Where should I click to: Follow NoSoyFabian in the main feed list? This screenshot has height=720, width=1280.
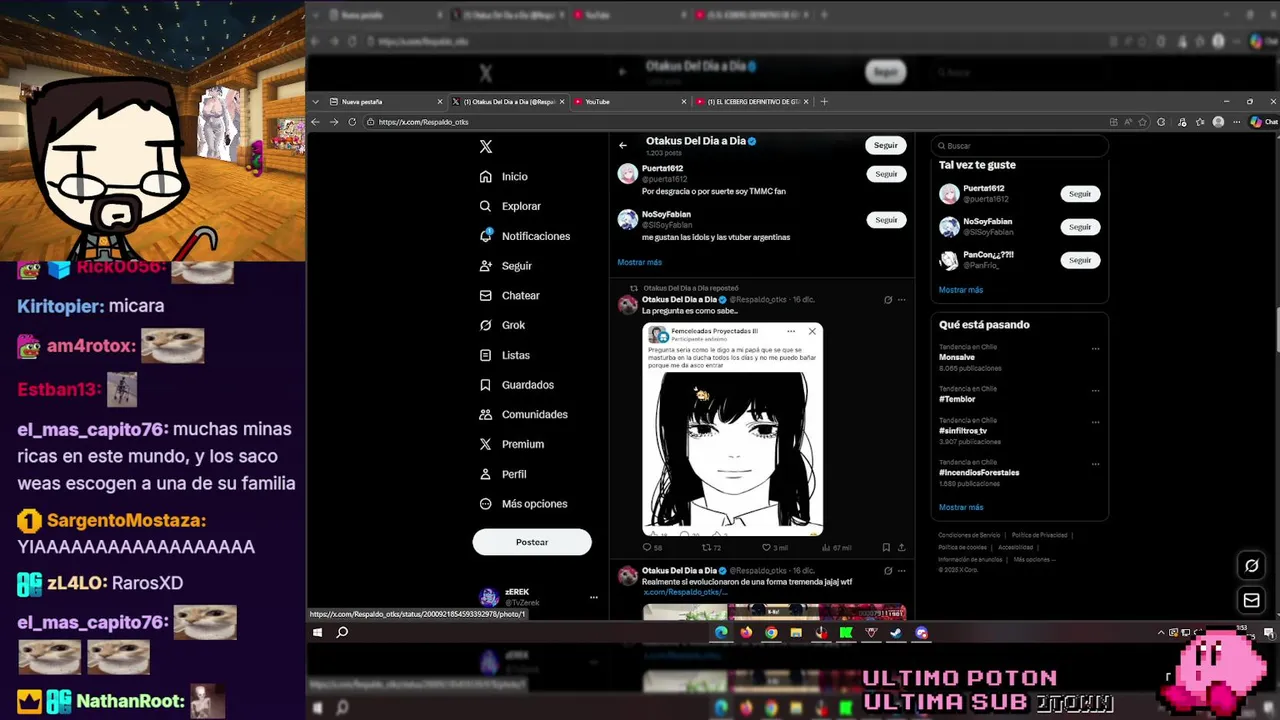pos(886,220)
